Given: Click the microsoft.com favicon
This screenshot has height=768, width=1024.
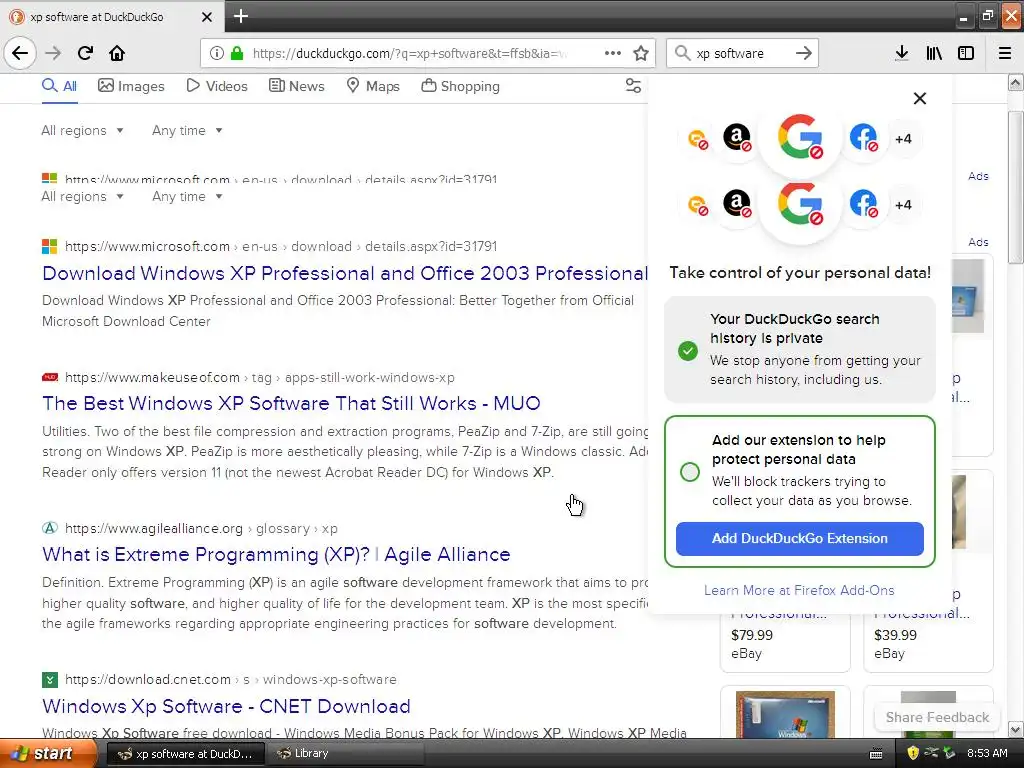Looking at the screenshot, I should pyautogui.click(x=50, y=246).
